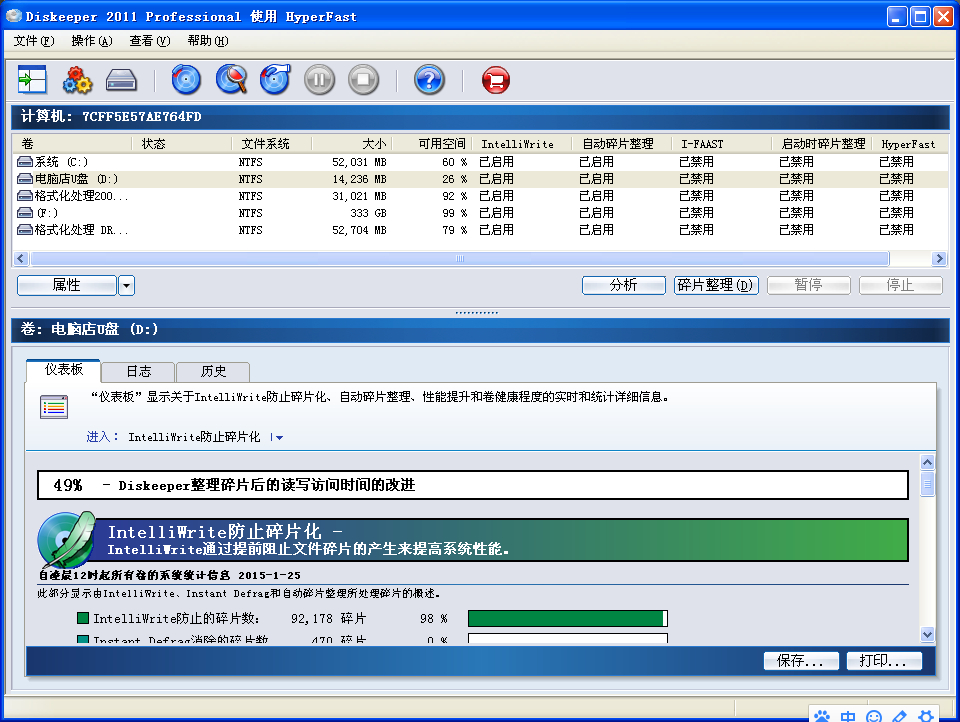Click the IntelliWrite 98% green progress bar

tap(568, 619)
